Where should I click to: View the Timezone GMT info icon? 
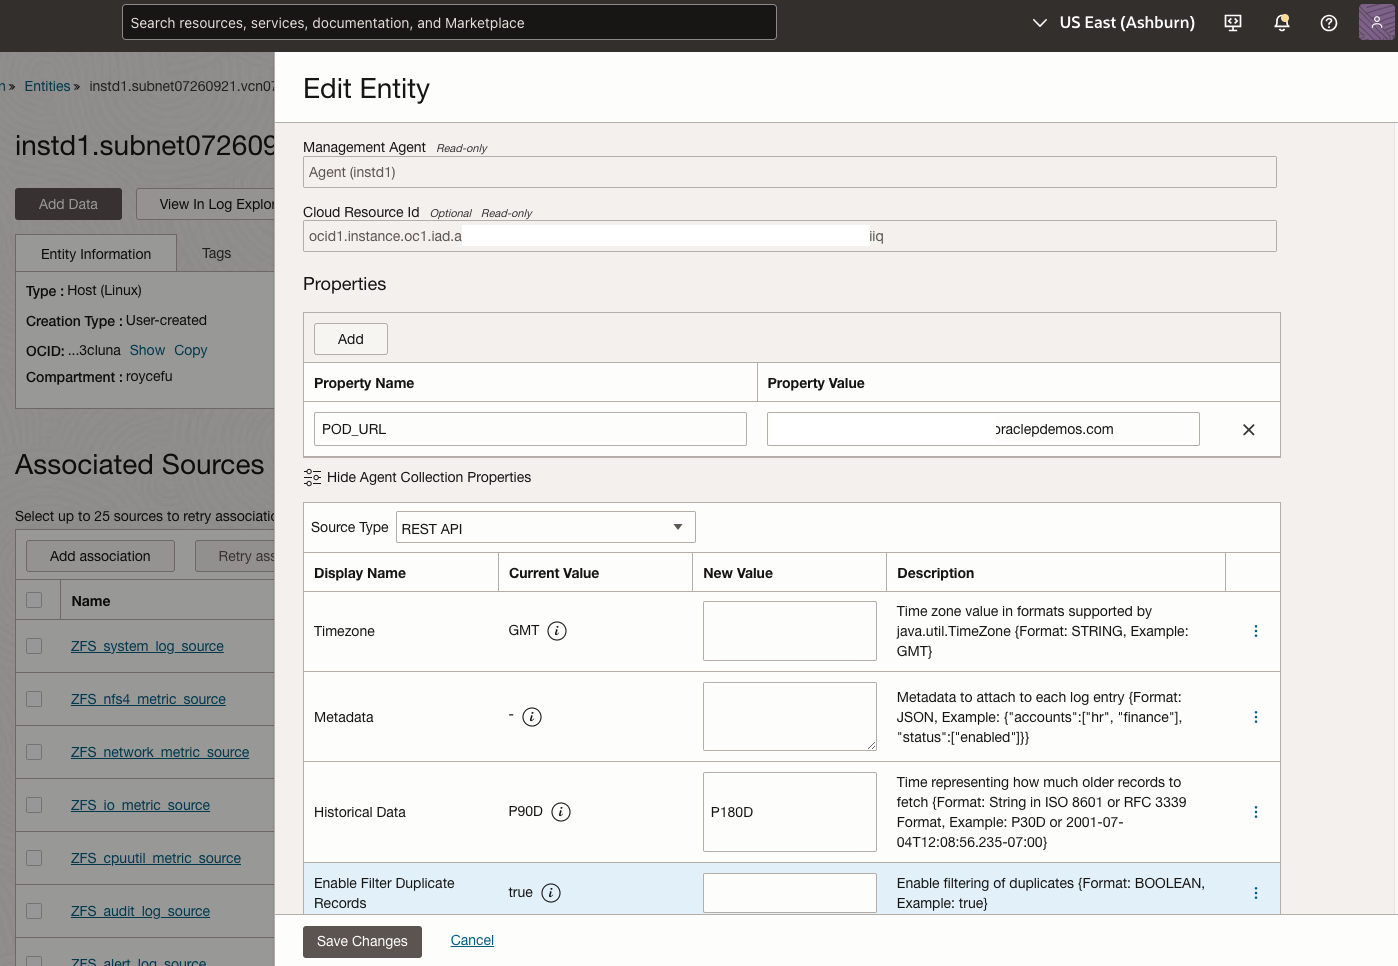[558, 630]
